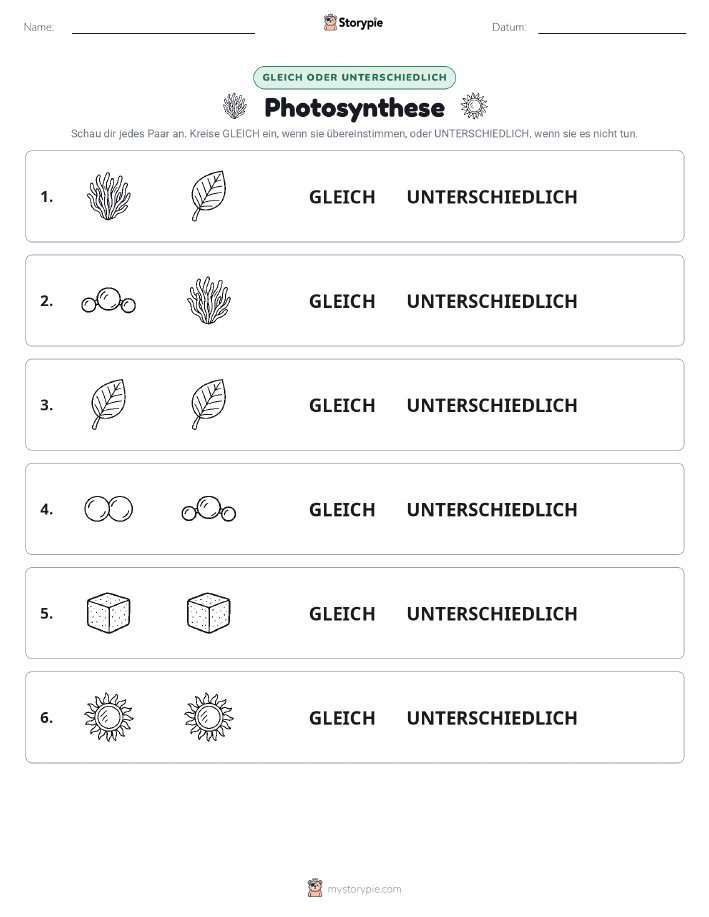This screenshot has width=709, height=917.
Task: Select UNTERSCHIEDLICH for row 1
Action: tap(492, 197)
